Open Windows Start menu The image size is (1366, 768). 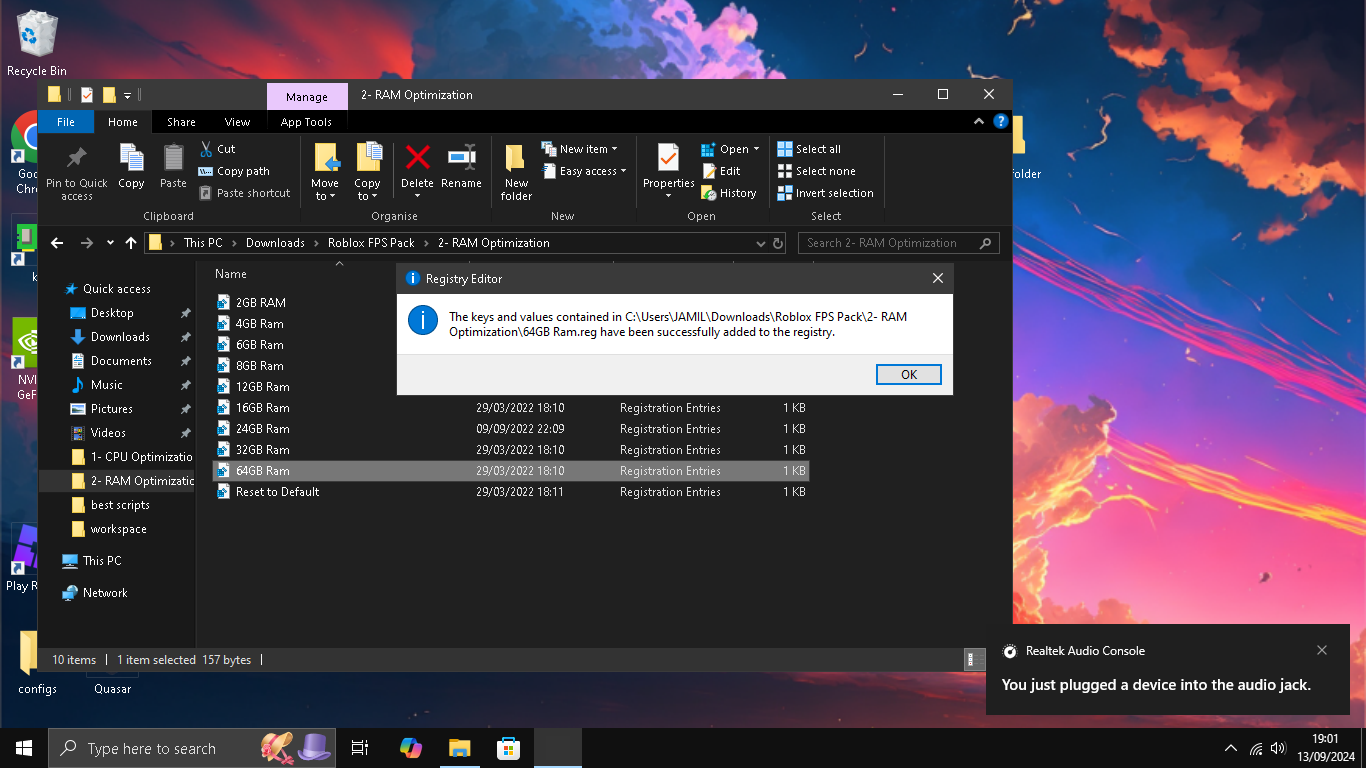(24, 748)
